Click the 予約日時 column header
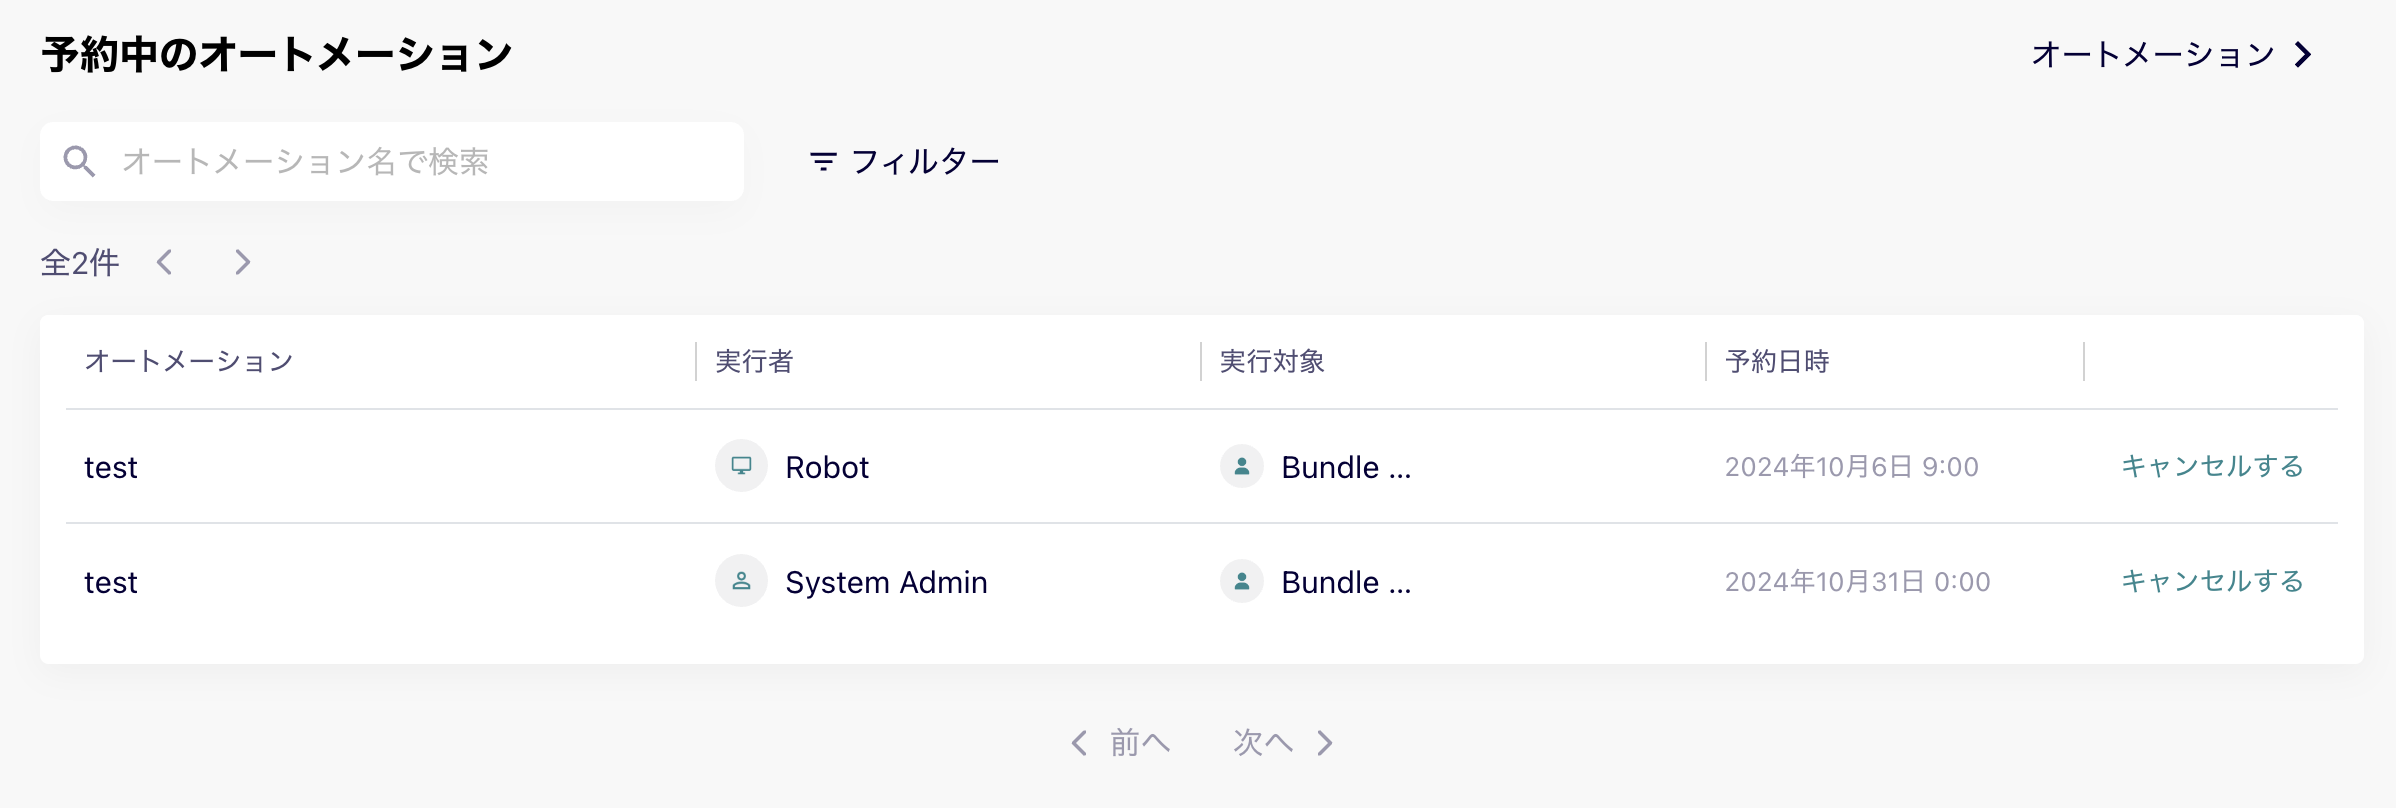The image size is (2396, 808). pos(1777,361)
